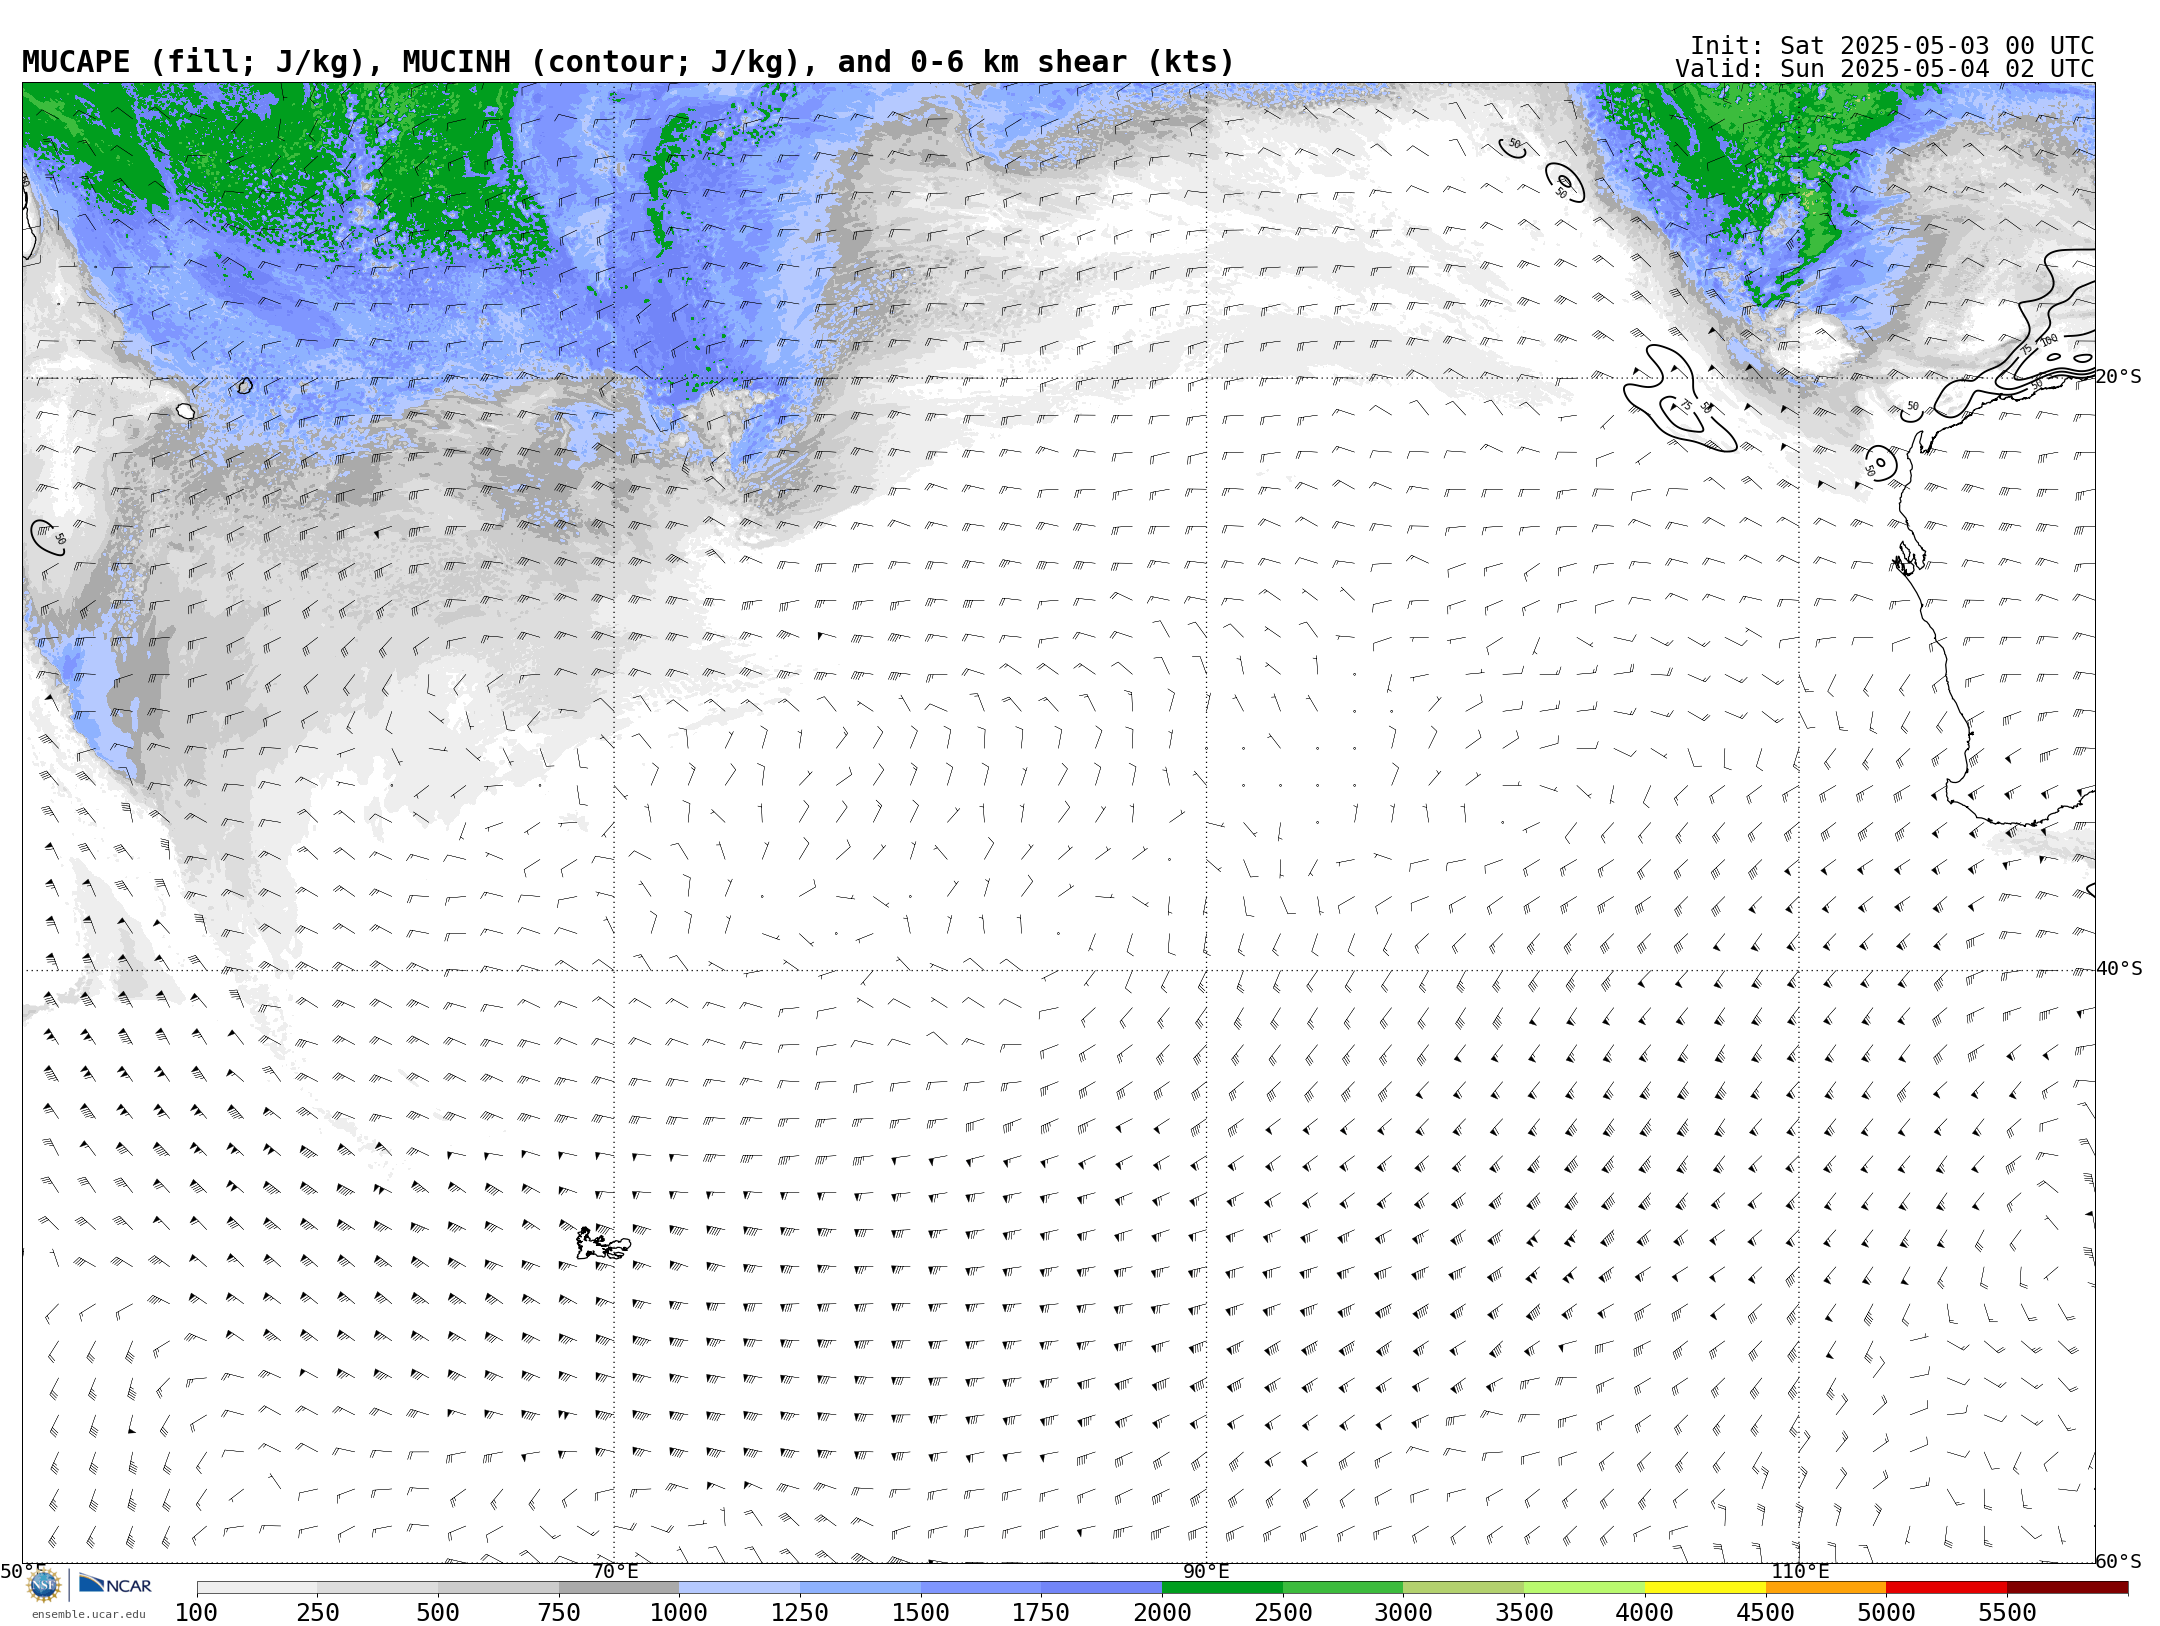The height and width of the screenshot is (1626, 2160).
Task: Pick the lightest gray 100–250 colorbar segment
Action: 257,1588
